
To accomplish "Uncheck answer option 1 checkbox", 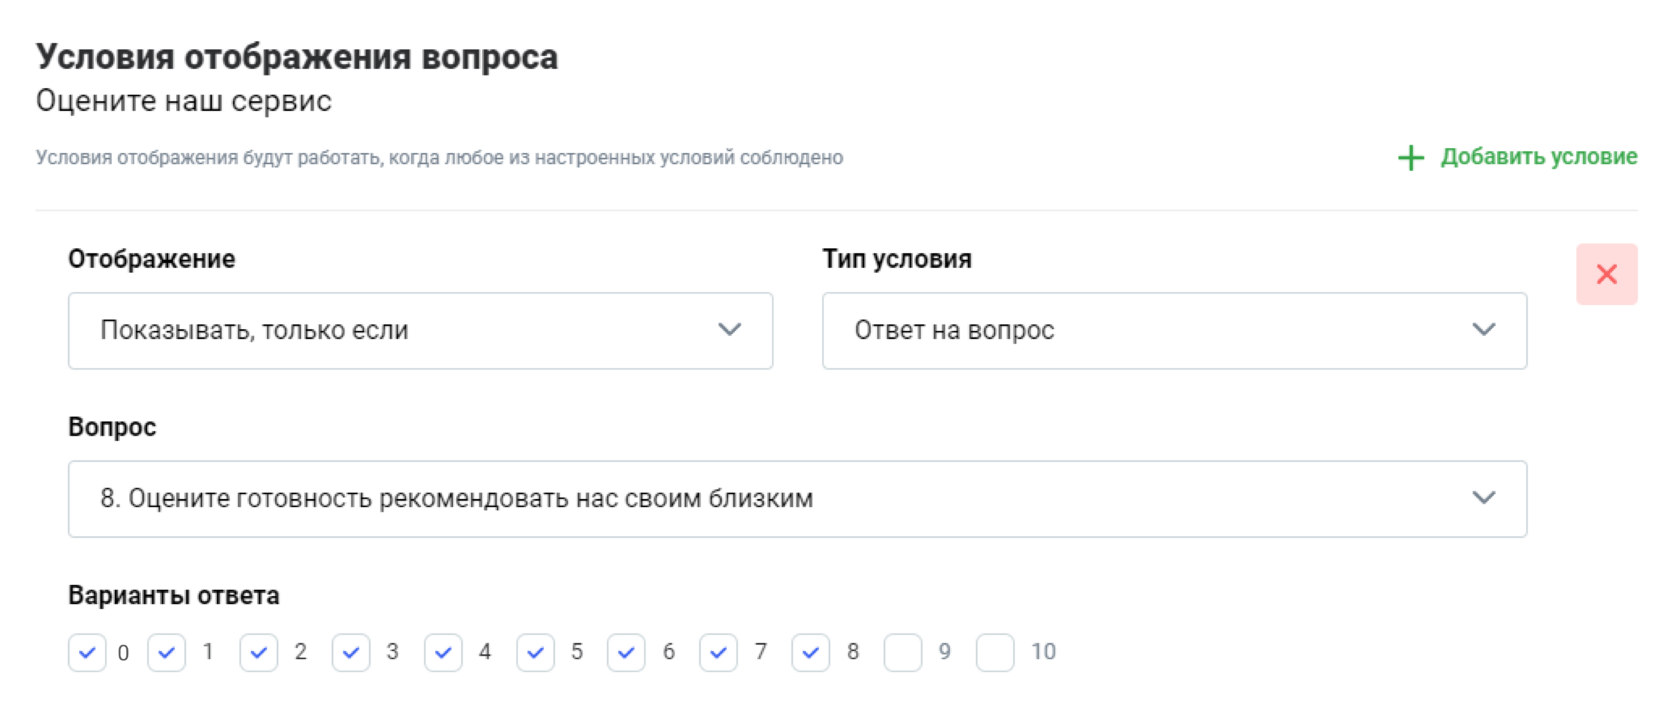I will pos(166,653).
